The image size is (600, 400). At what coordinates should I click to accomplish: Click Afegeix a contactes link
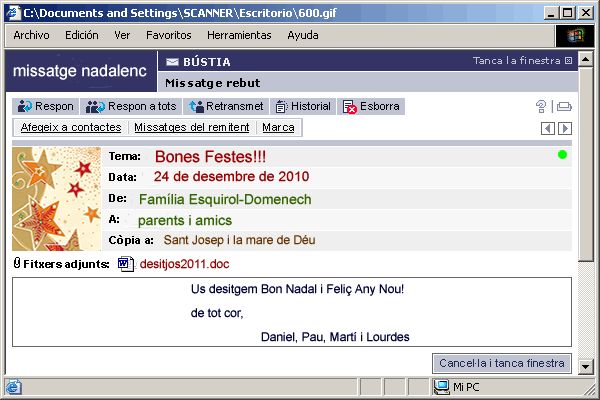tap(71, 127)
